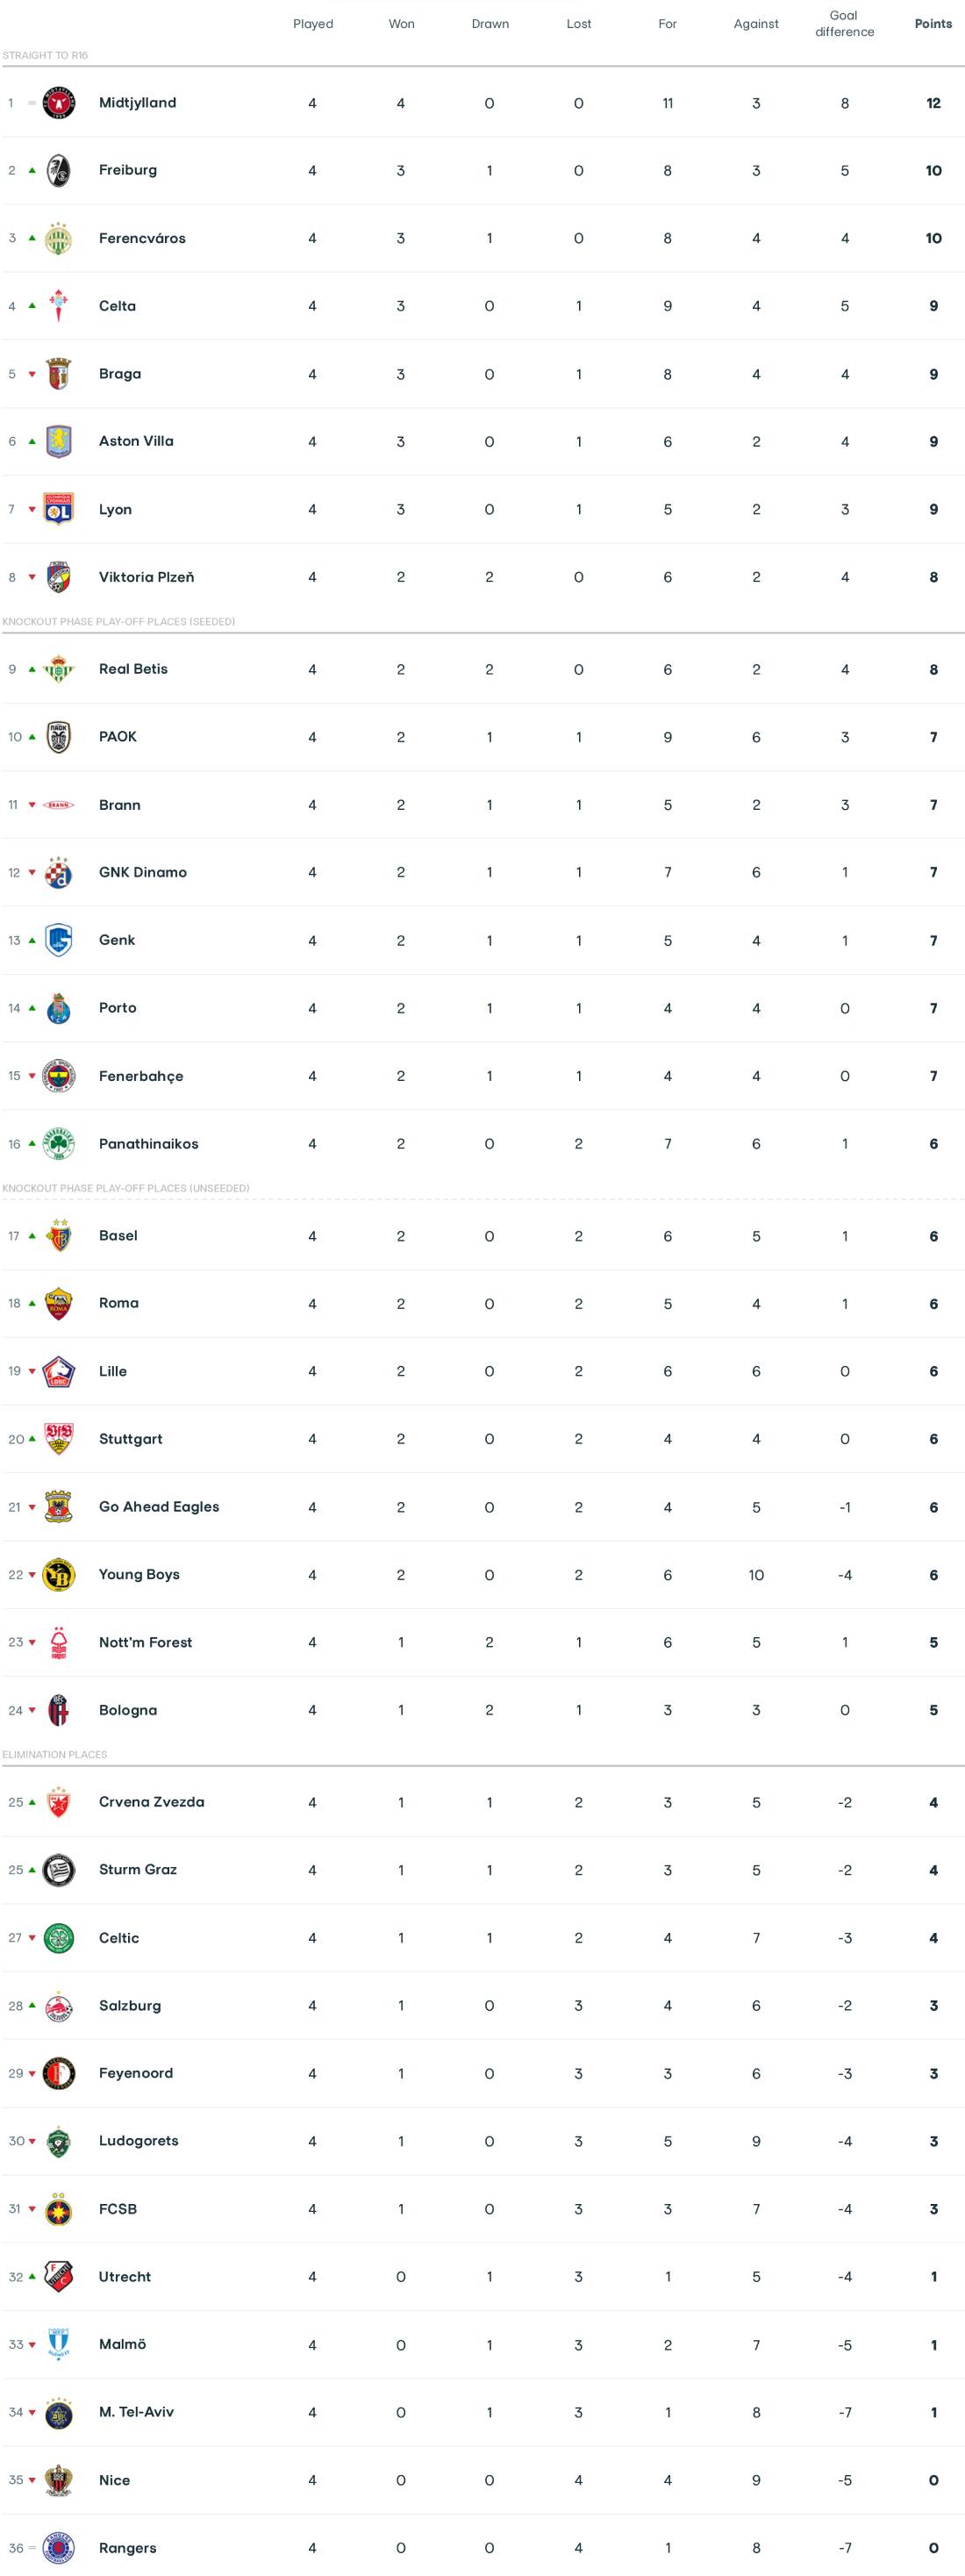Click the Rangers club crest
The width and height of the screenshot is (965, 2576).
point(59,2548)
